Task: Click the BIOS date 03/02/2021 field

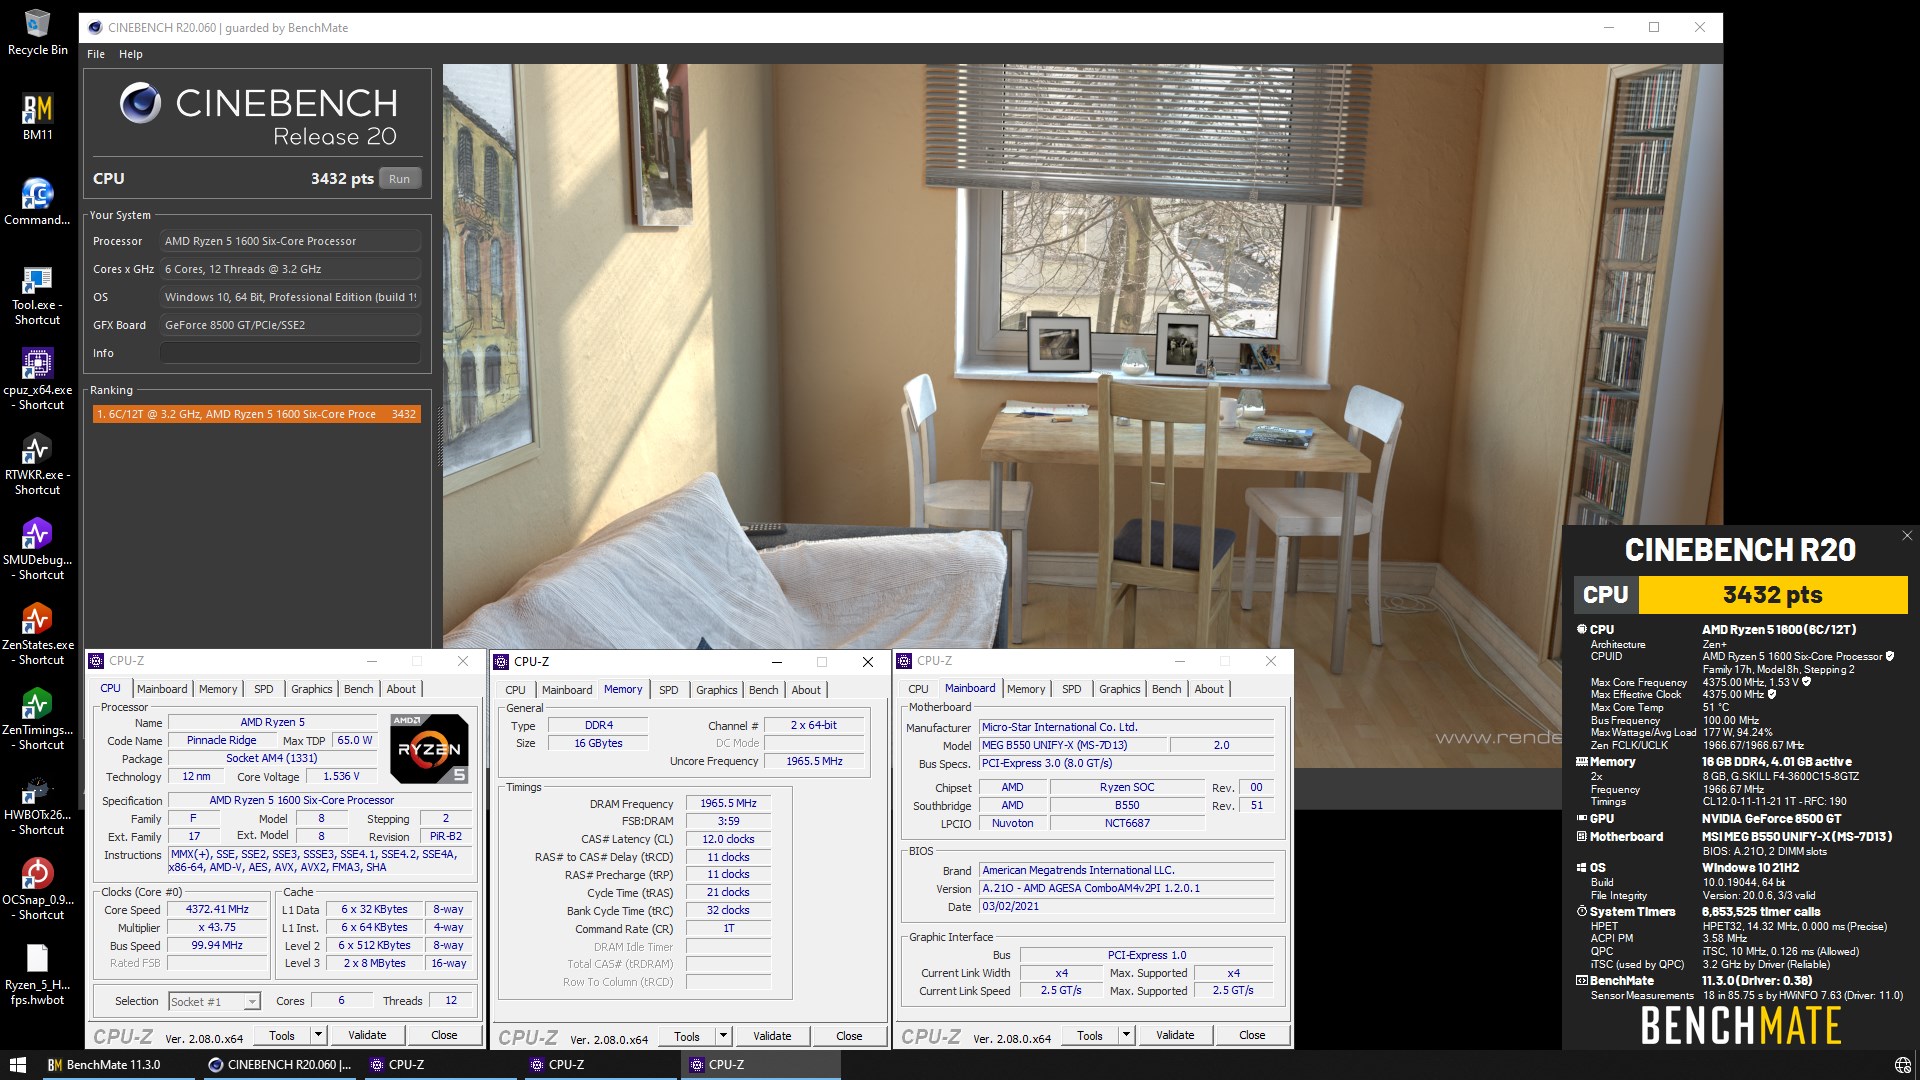Action: 1126,907
